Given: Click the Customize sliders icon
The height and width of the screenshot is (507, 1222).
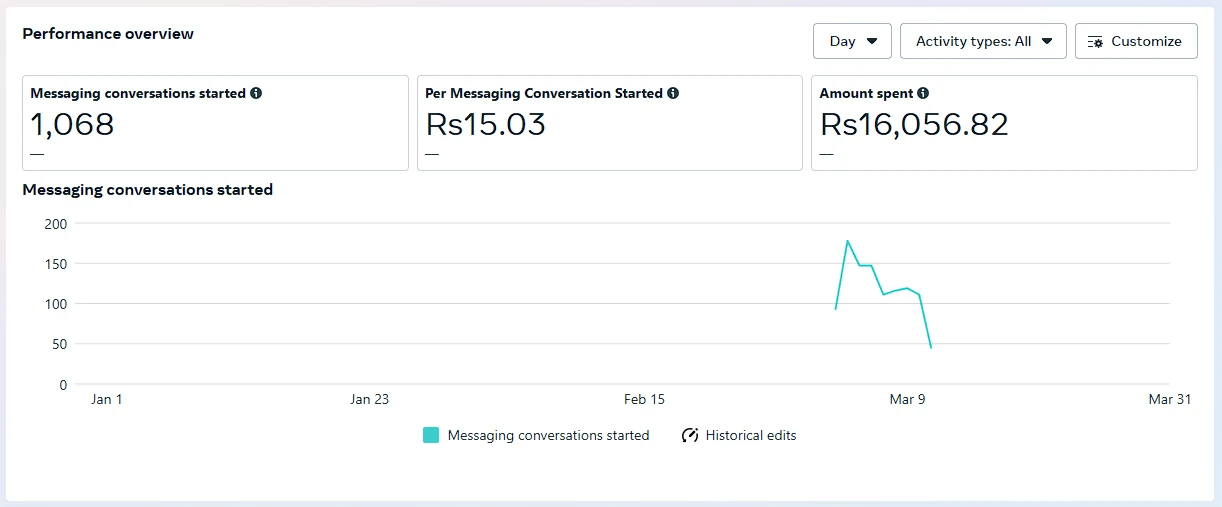Looking at the screenshot, I should 1095,41.
